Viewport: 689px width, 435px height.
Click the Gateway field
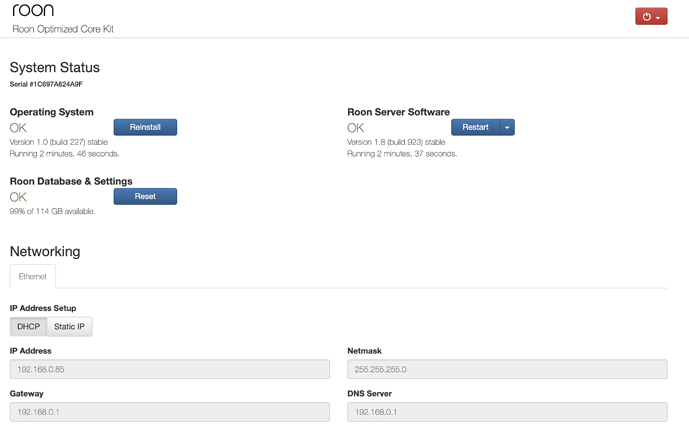coord(170,412)
